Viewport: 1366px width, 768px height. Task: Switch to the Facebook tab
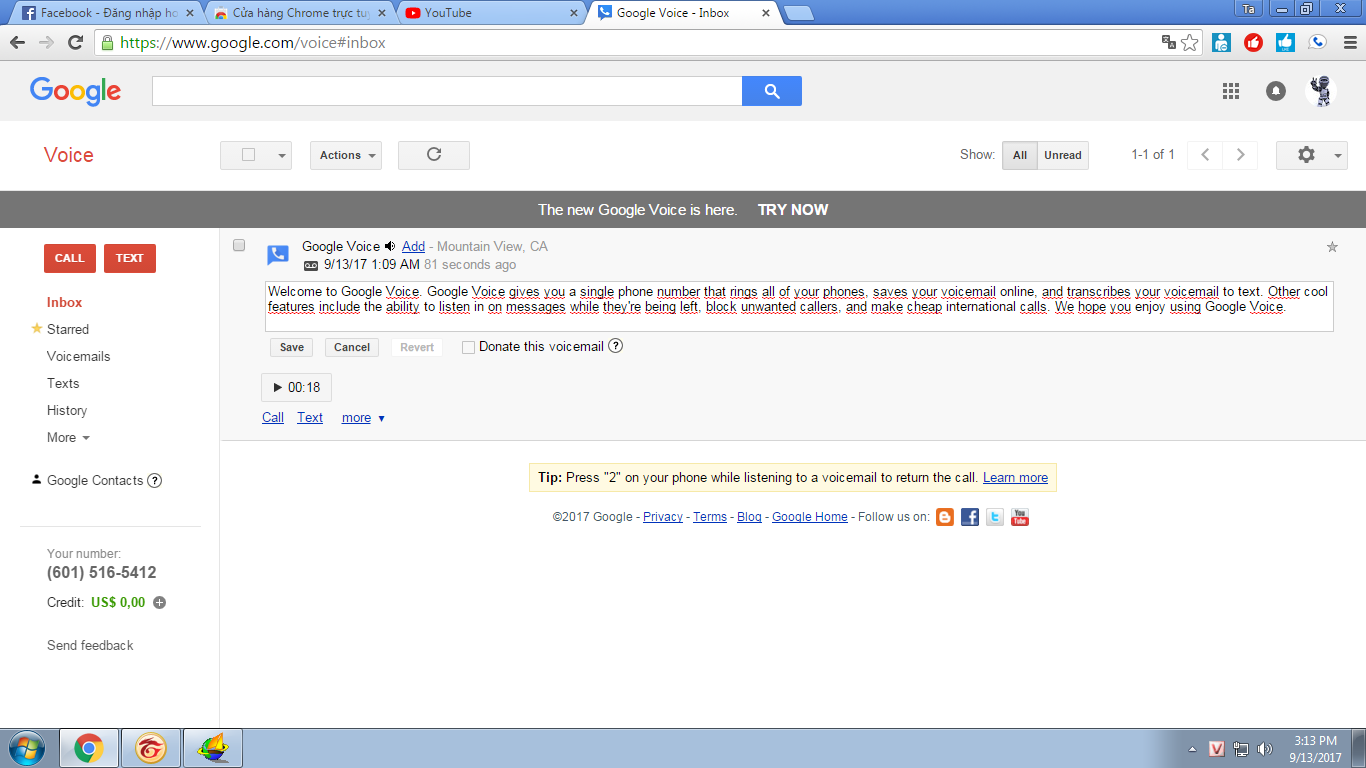click(x=105, y=13)
